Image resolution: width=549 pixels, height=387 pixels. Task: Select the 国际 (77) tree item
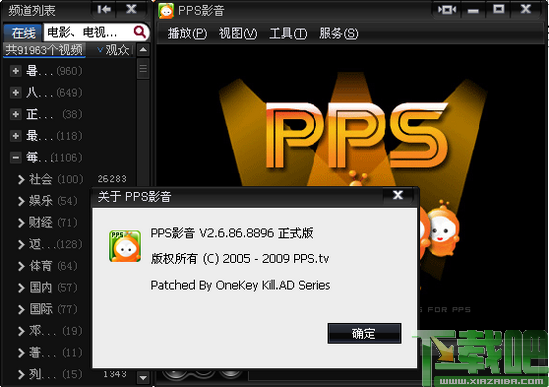53,309
